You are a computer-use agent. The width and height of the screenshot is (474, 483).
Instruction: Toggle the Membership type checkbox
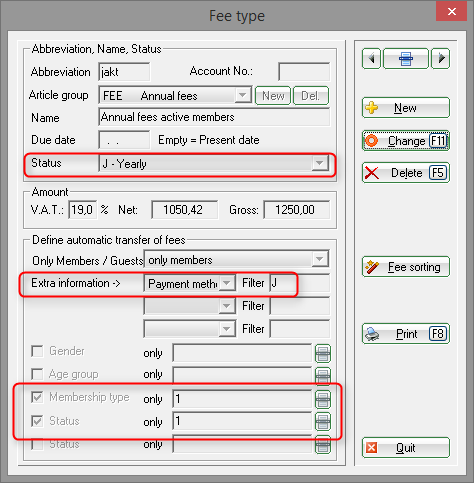[x=37, y=397]
